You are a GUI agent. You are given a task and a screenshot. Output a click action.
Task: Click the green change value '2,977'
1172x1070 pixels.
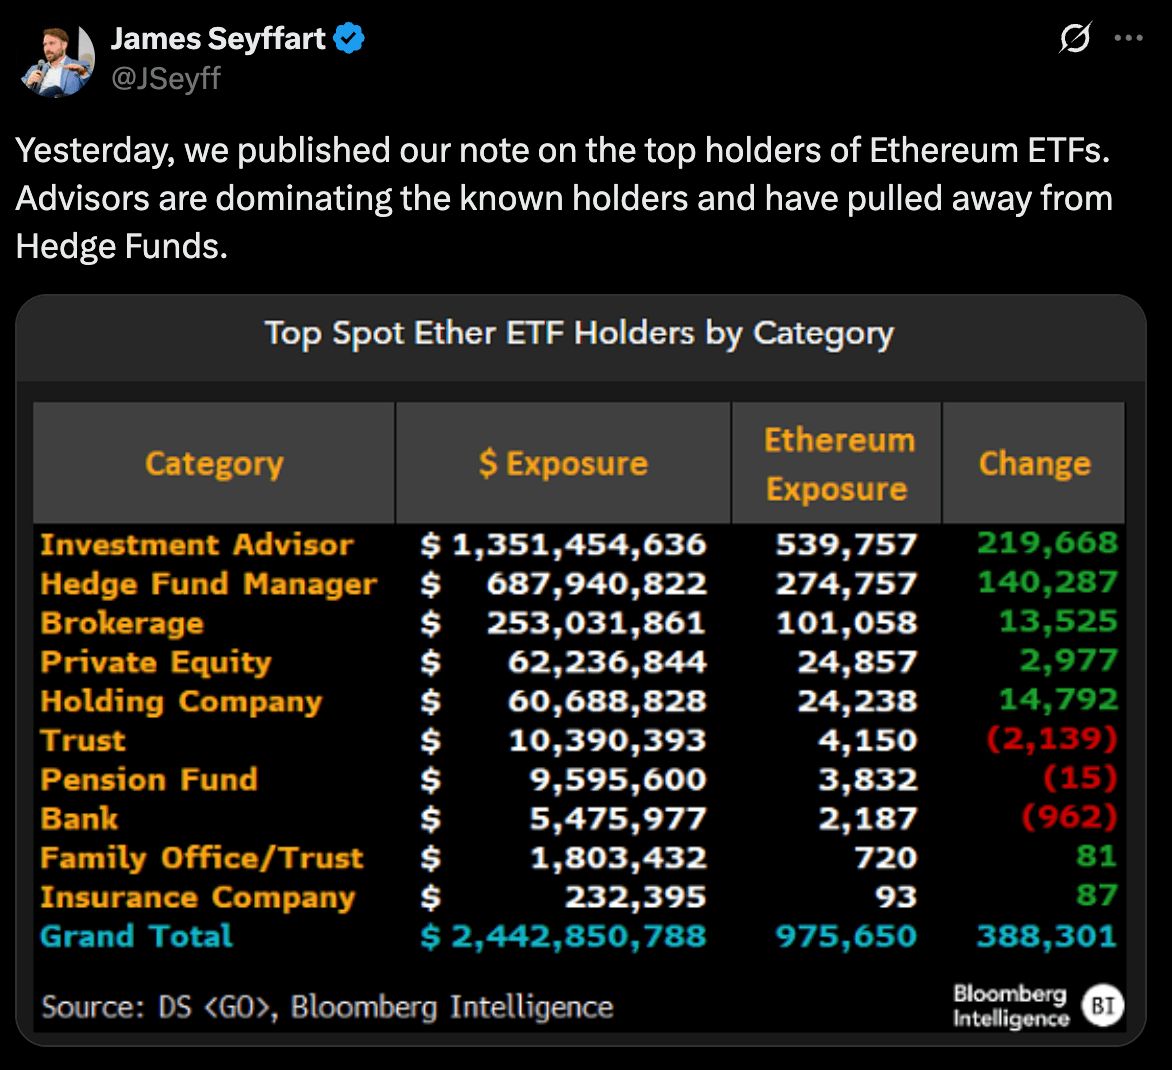1069,661
